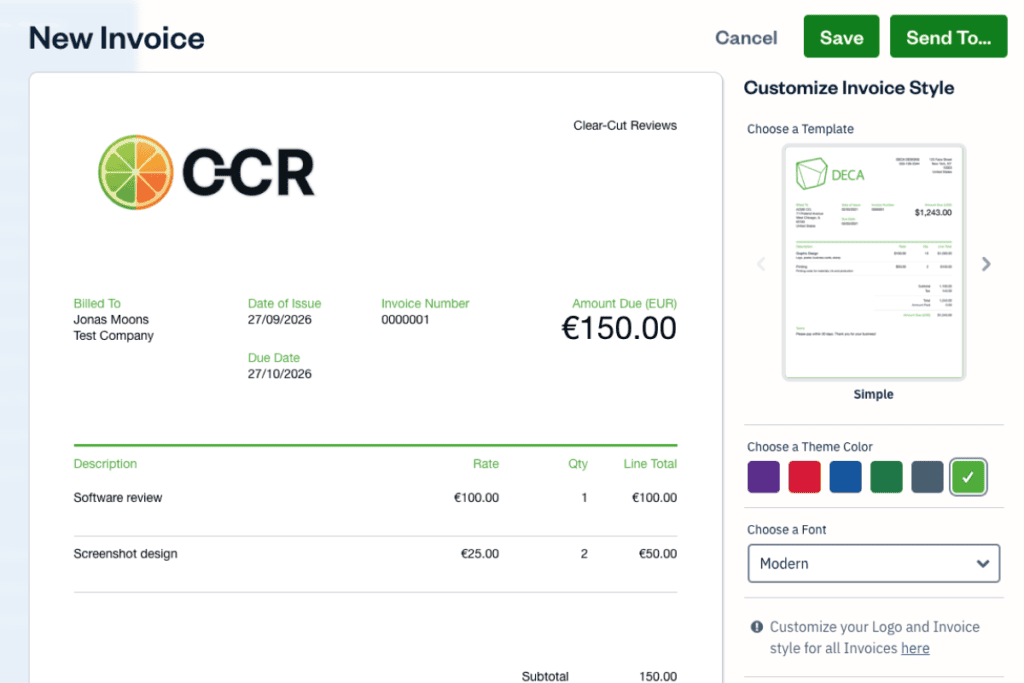This screenshot has width=1024, height=683.
Task: Edit quantity 2 for Screenshot design
Action: point(584,554)
